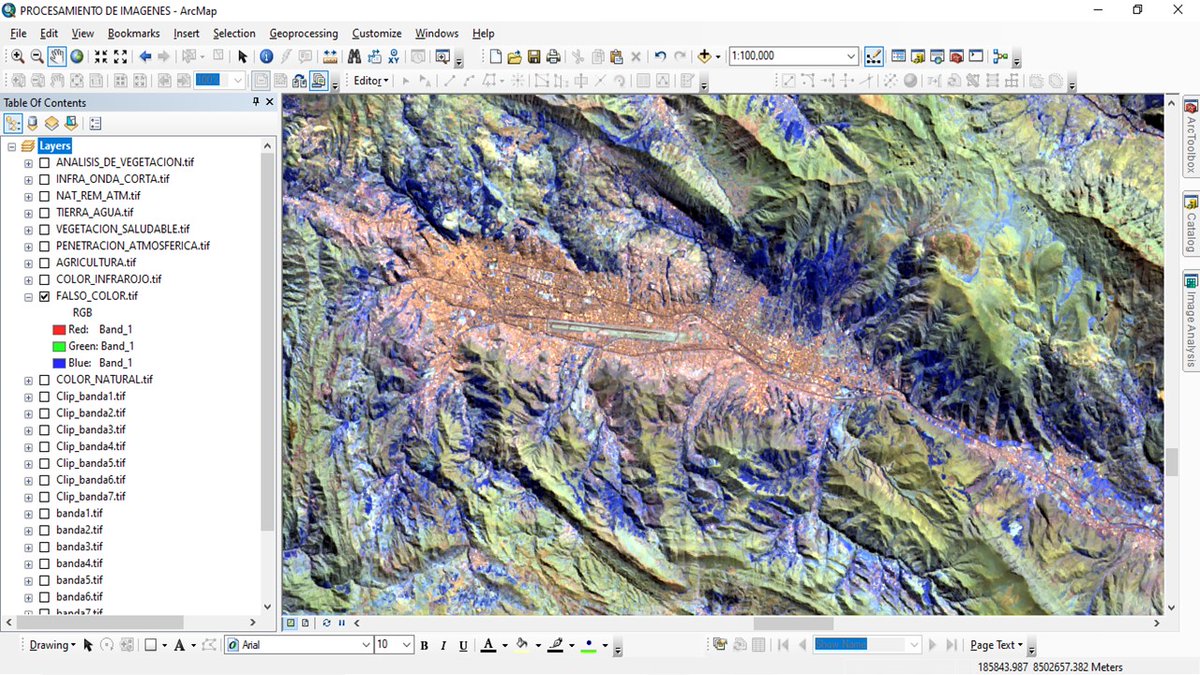Open the Geoprocessing menu

[304, 33]
